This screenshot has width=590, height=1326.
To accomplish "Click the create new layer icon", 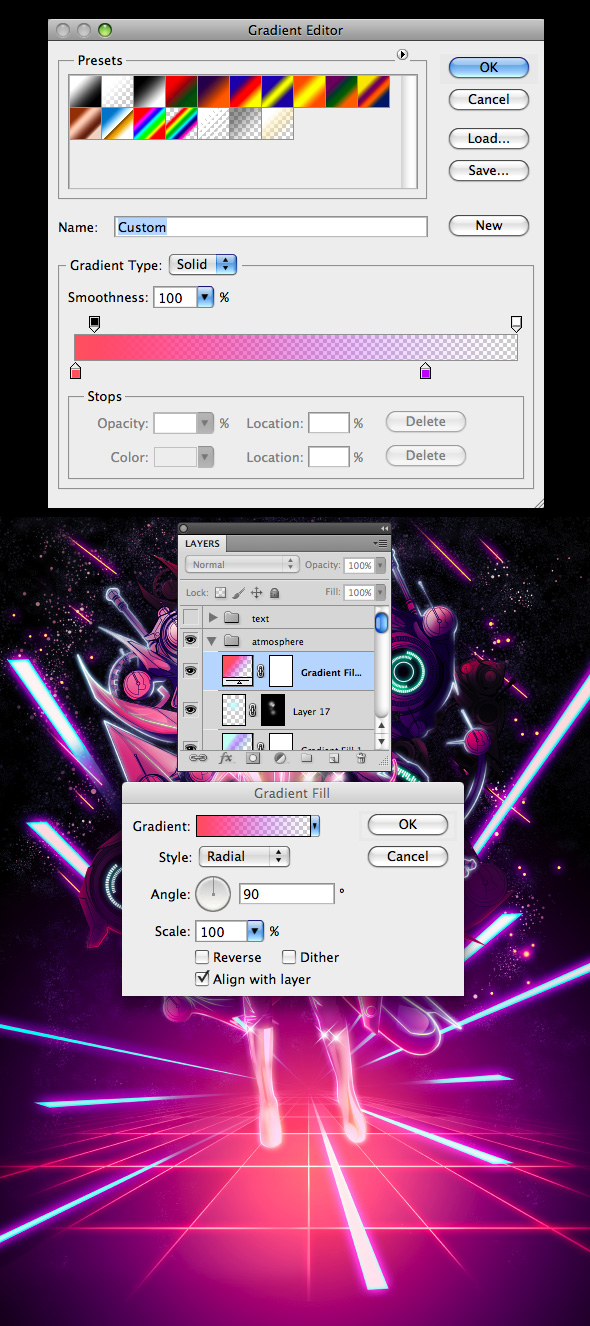I will [x=333, y=759].
